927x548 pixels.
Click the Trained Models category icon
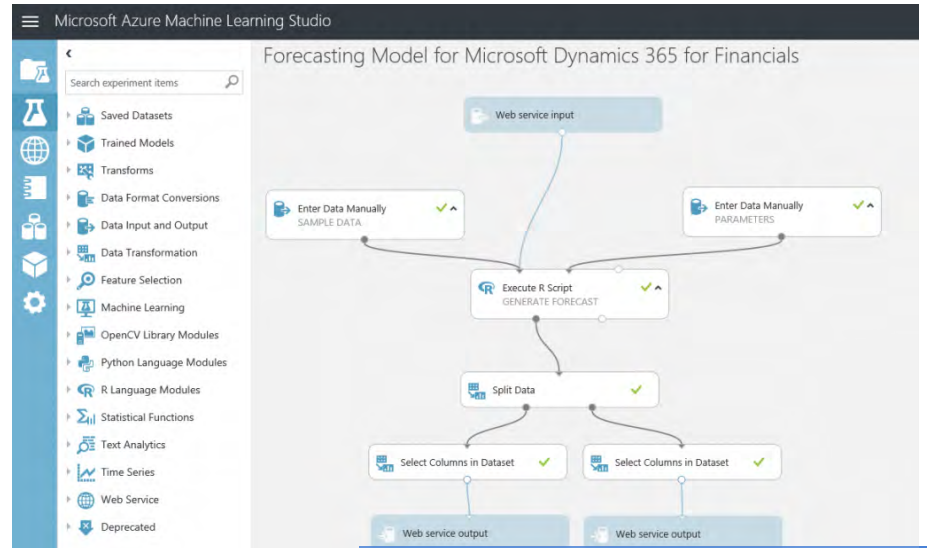coord(86,143)
